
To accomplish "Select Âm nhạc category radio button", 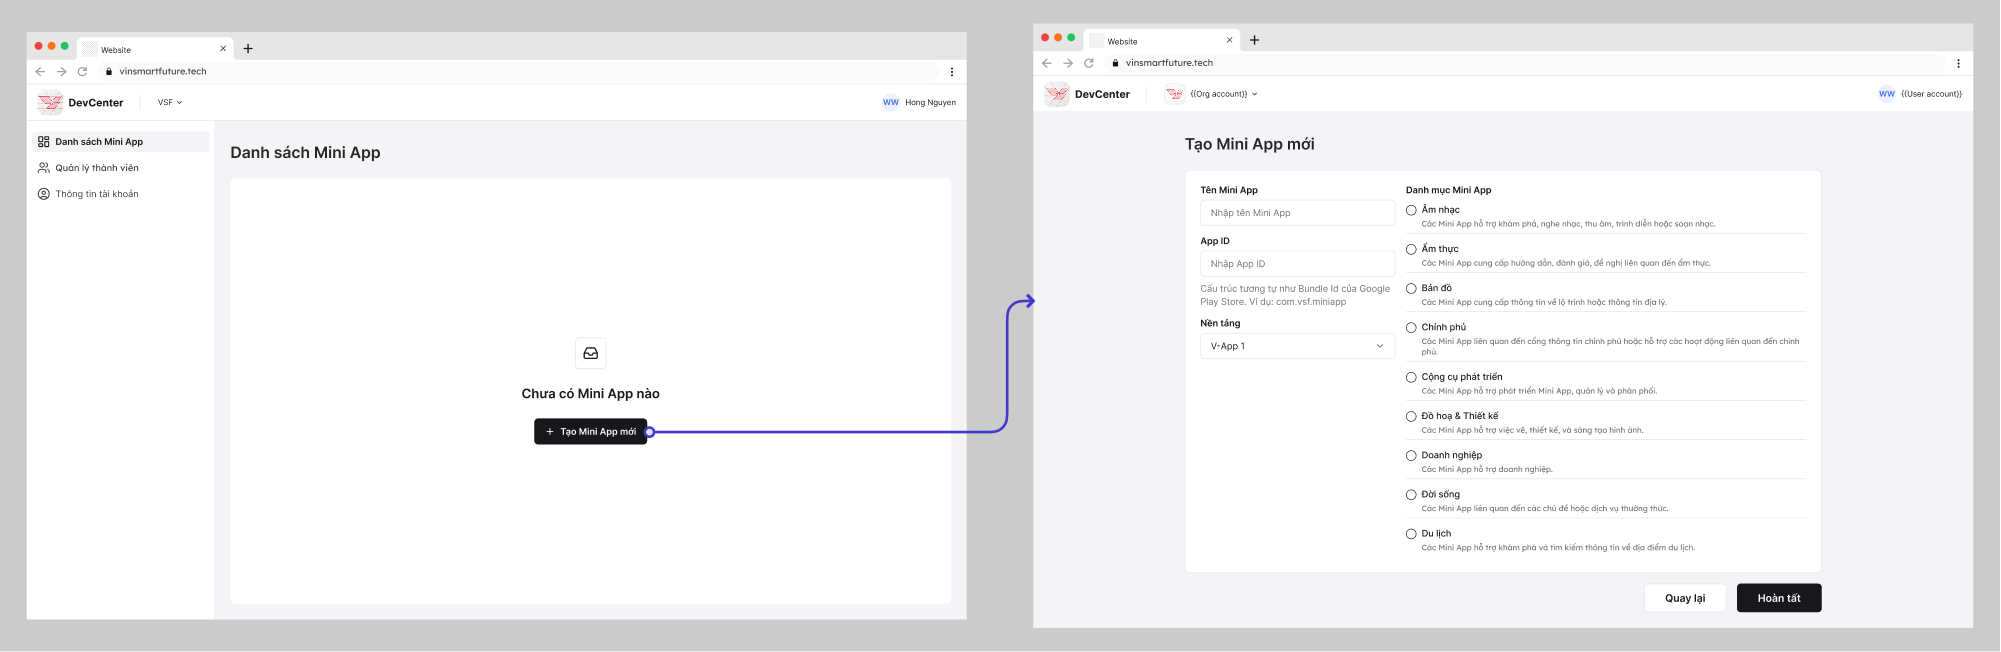I will click(x=1411, y=210).
